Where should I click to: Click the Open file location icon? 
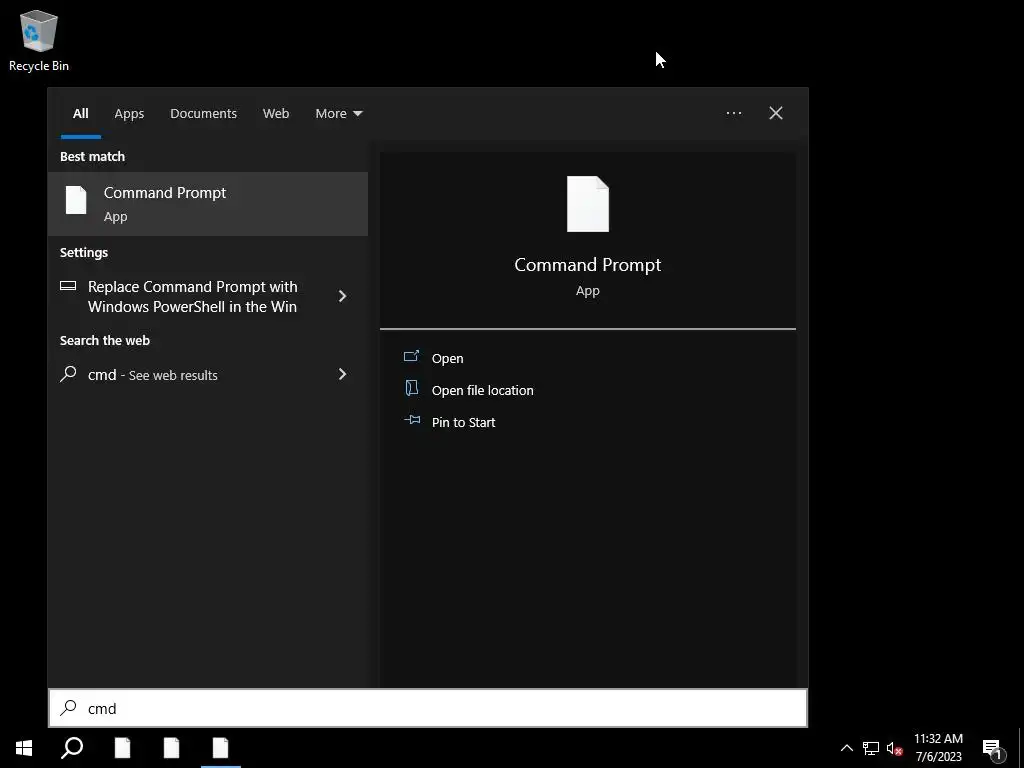tap(411, 388)
